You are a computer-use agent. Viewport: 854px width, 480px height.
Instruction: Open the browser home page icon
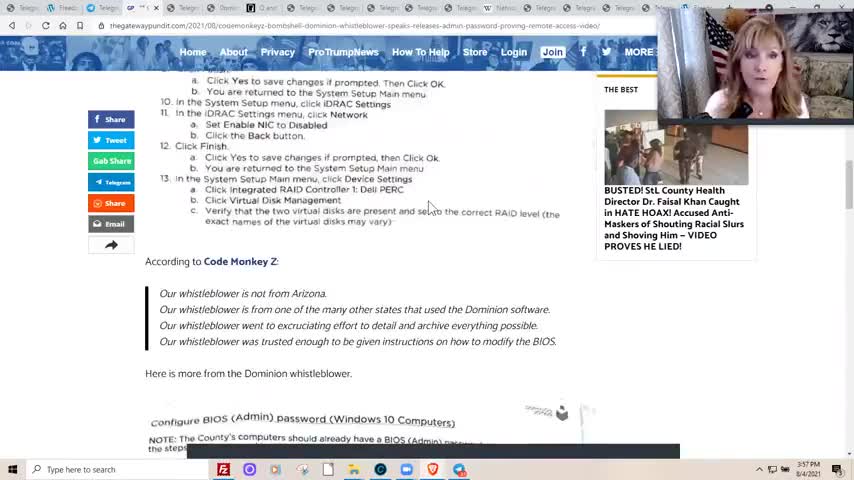63,26
